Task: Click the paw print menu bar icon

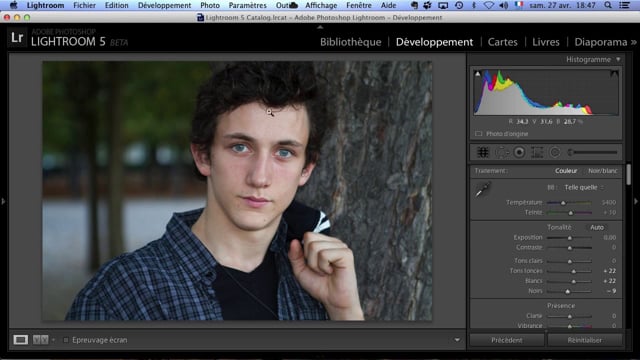Action: [x=428, y=5]
